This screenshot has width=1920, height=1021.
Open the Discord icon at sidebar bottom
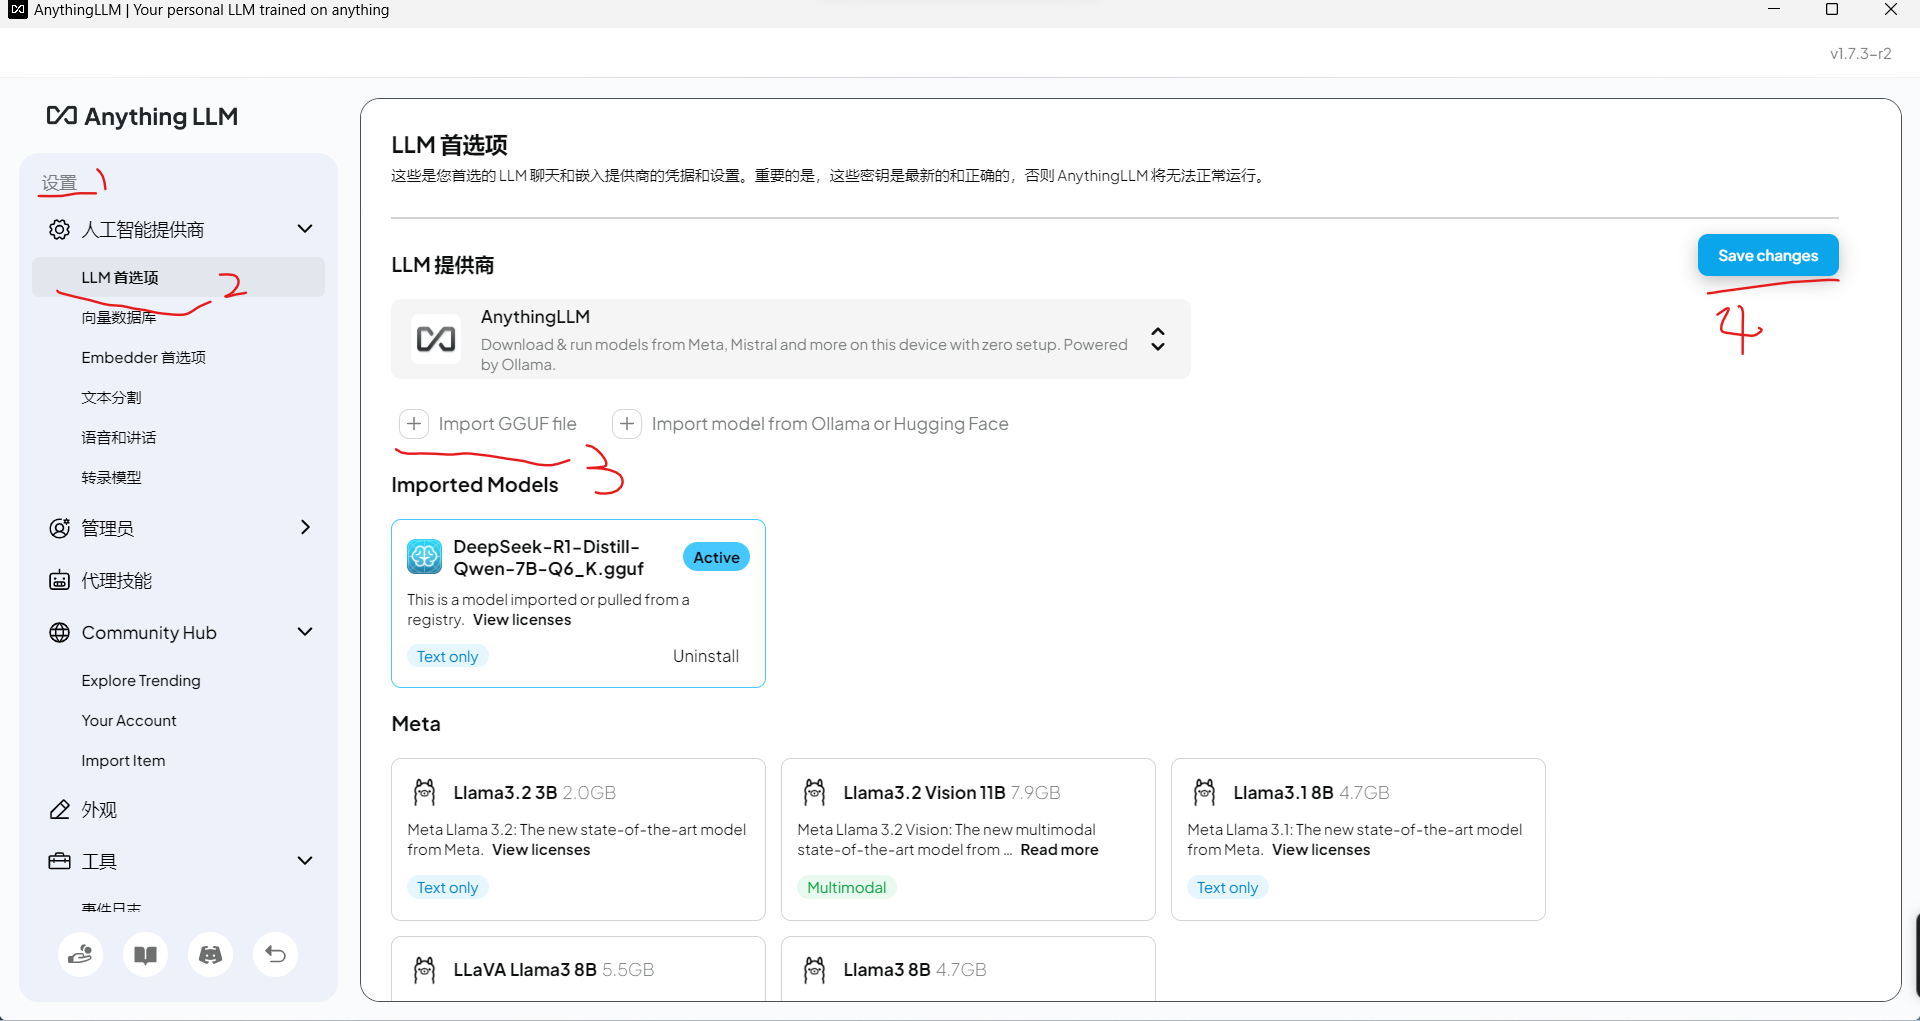click(210, 955)
